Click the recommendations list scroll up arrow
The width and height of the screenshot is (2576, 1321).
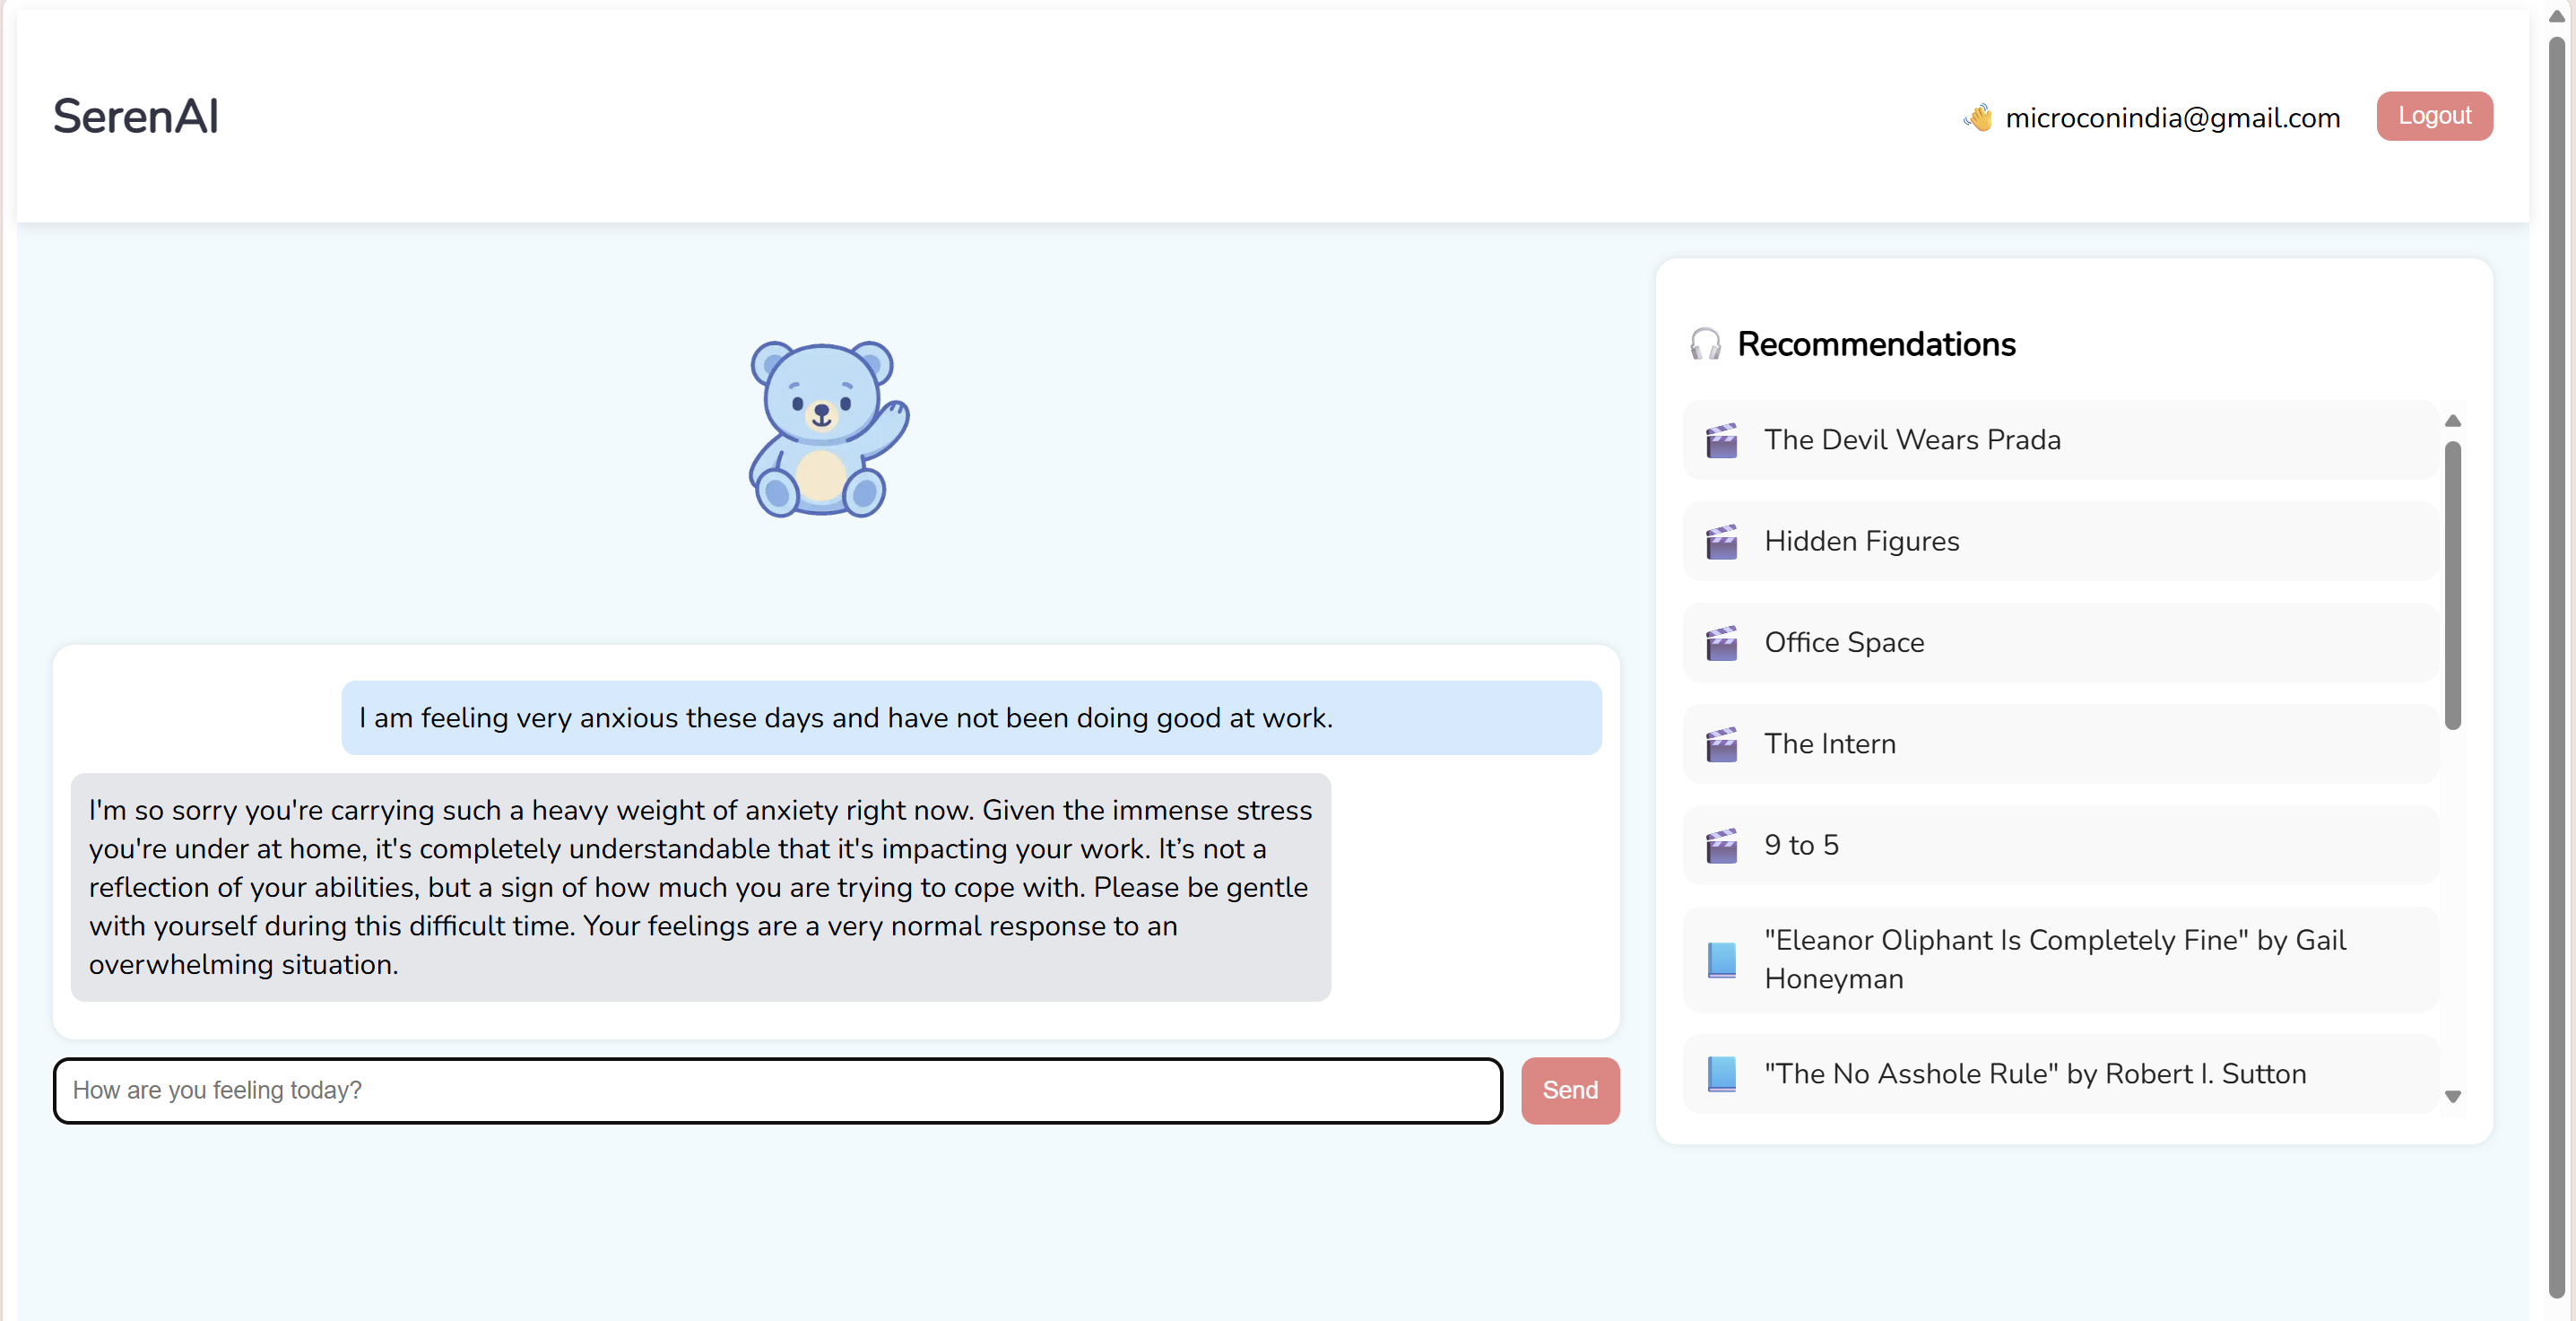point(2452,420)
